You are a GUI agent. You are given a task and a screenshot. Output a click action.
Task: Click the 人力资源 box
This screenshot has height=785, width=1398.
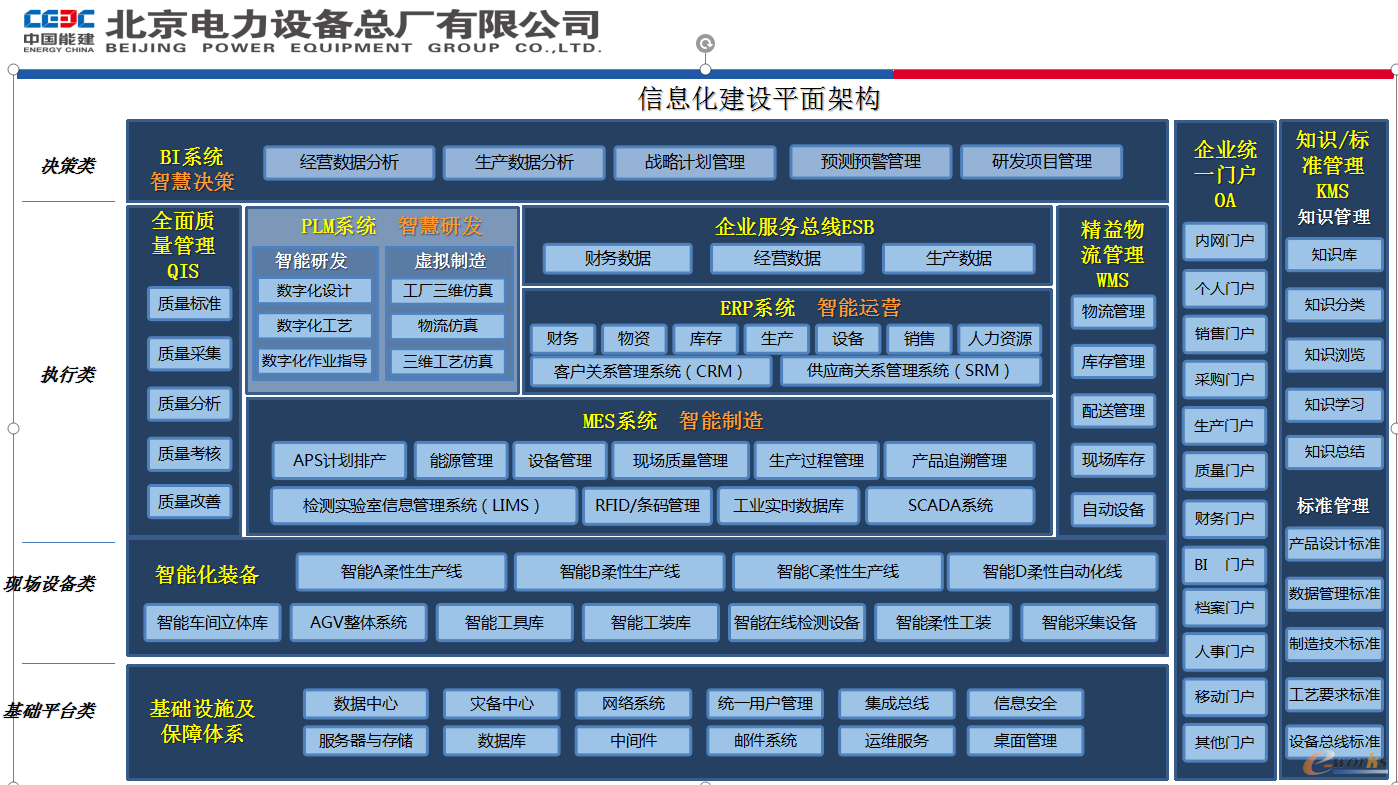999,339
